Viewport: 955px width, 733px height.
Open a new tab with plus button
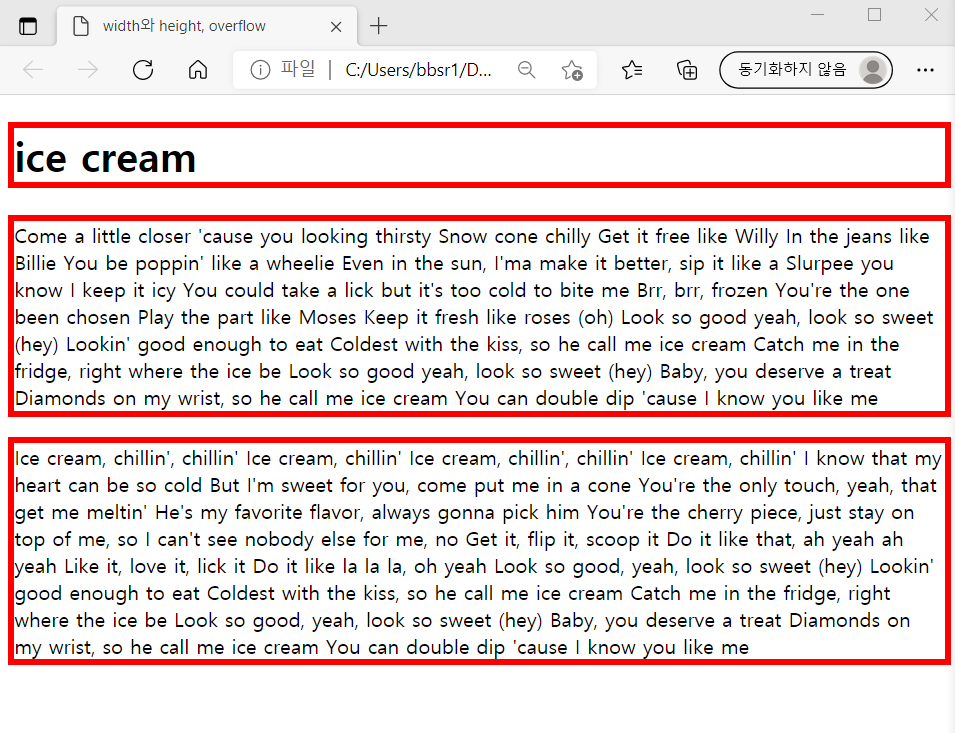click(x=378, y=26)
